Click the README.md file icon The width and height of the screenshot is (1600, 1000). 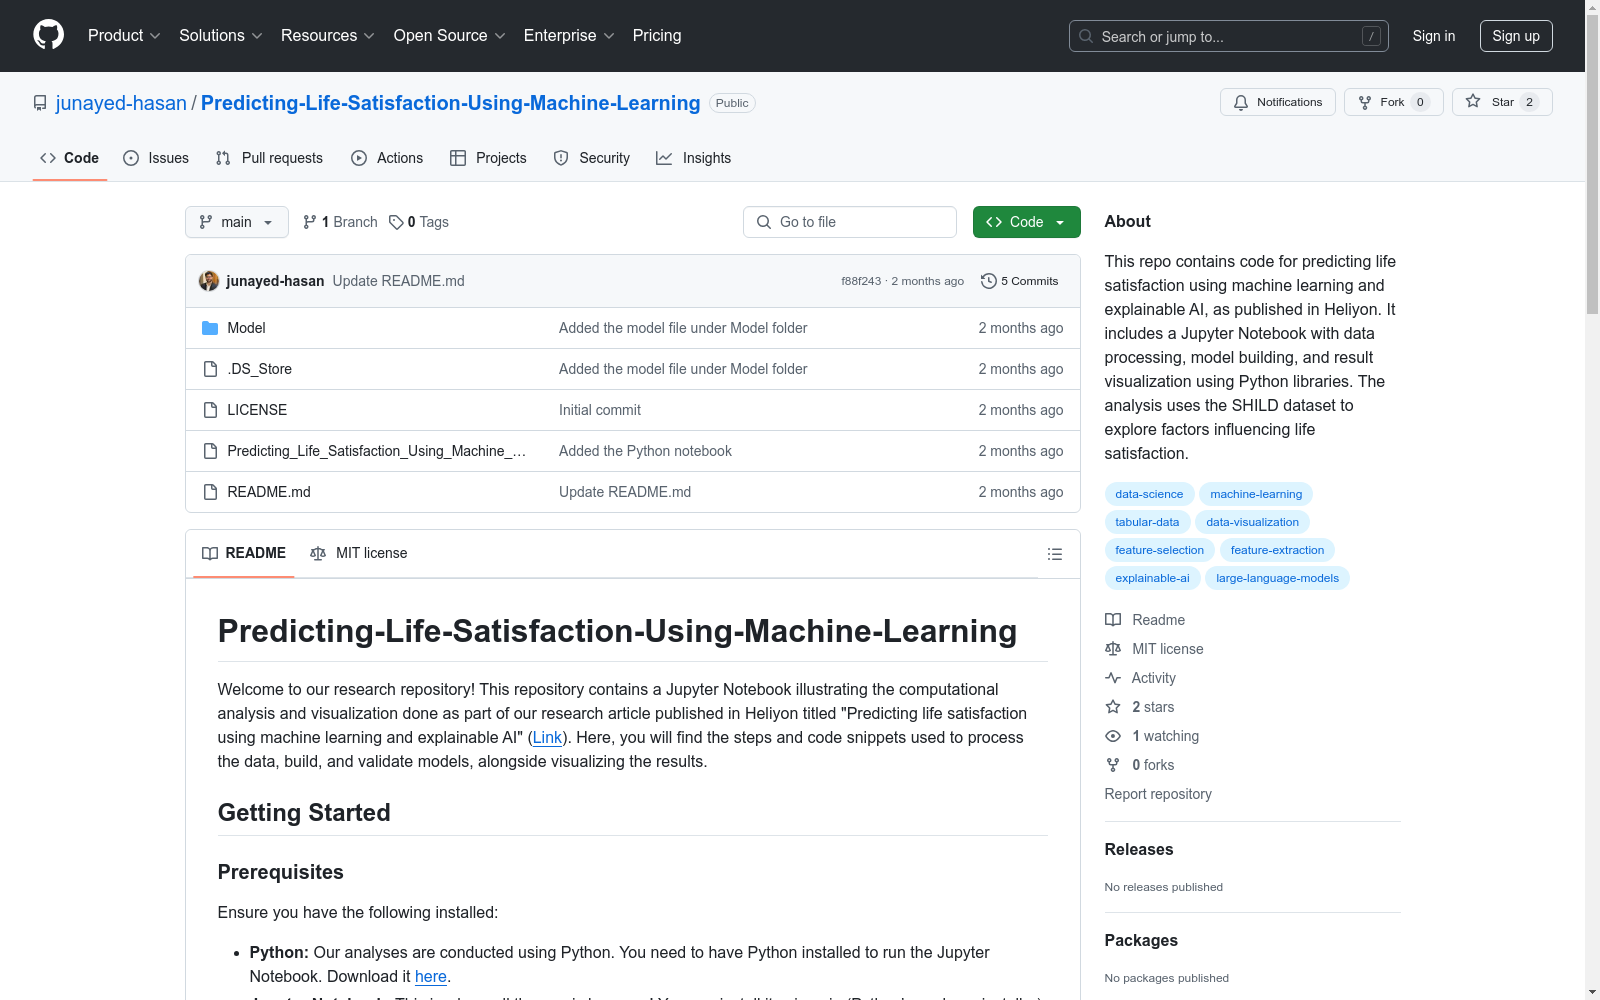click(210, 492)
